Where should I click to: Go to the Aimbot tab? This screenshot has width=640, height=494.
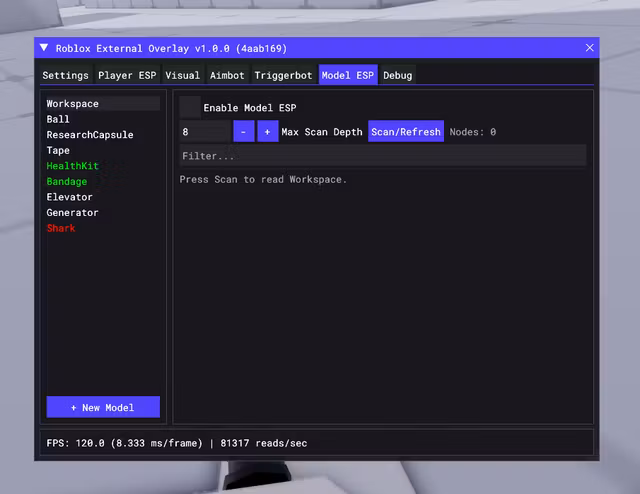pyautogui.click(x=227, y=75)
